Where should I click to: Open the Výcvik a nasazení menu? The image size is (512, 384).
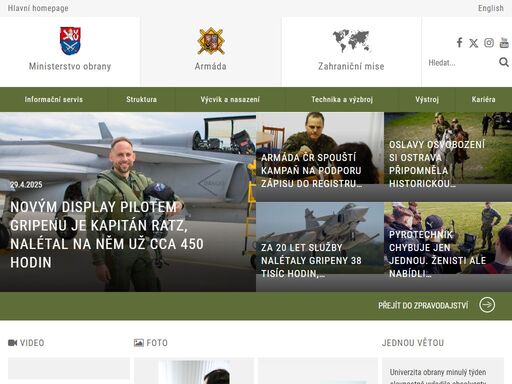click(x=230, y=99)
